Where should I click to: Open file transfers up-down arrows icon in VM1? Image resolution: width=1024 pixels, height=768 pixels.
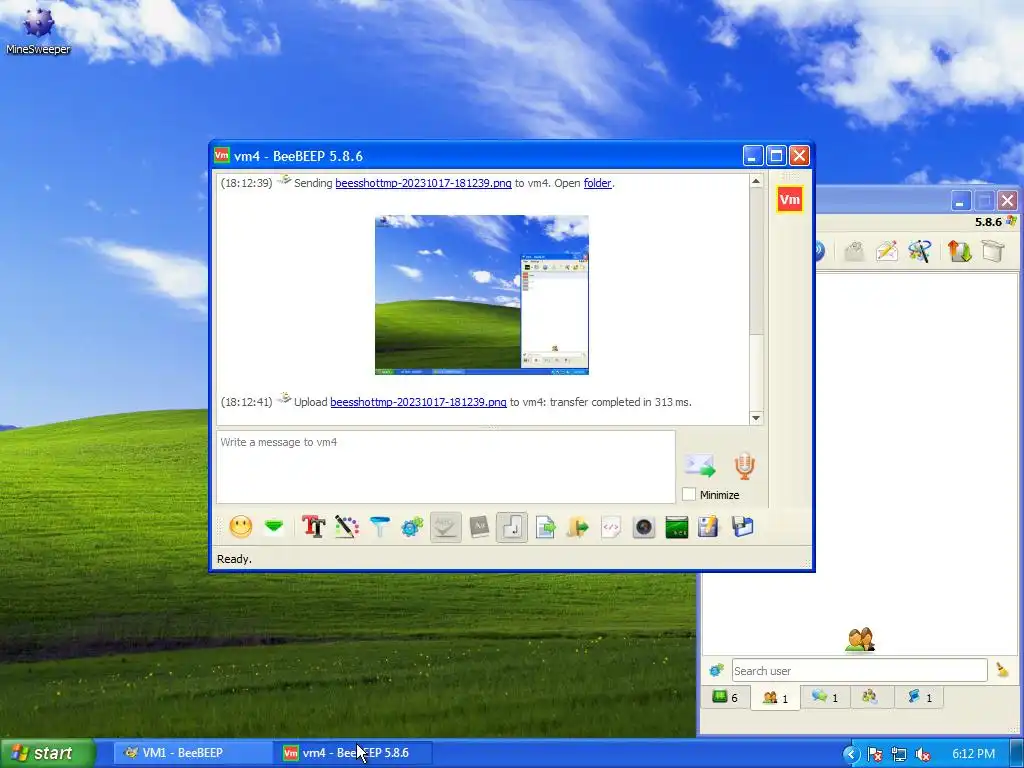(x=959, y=251)
